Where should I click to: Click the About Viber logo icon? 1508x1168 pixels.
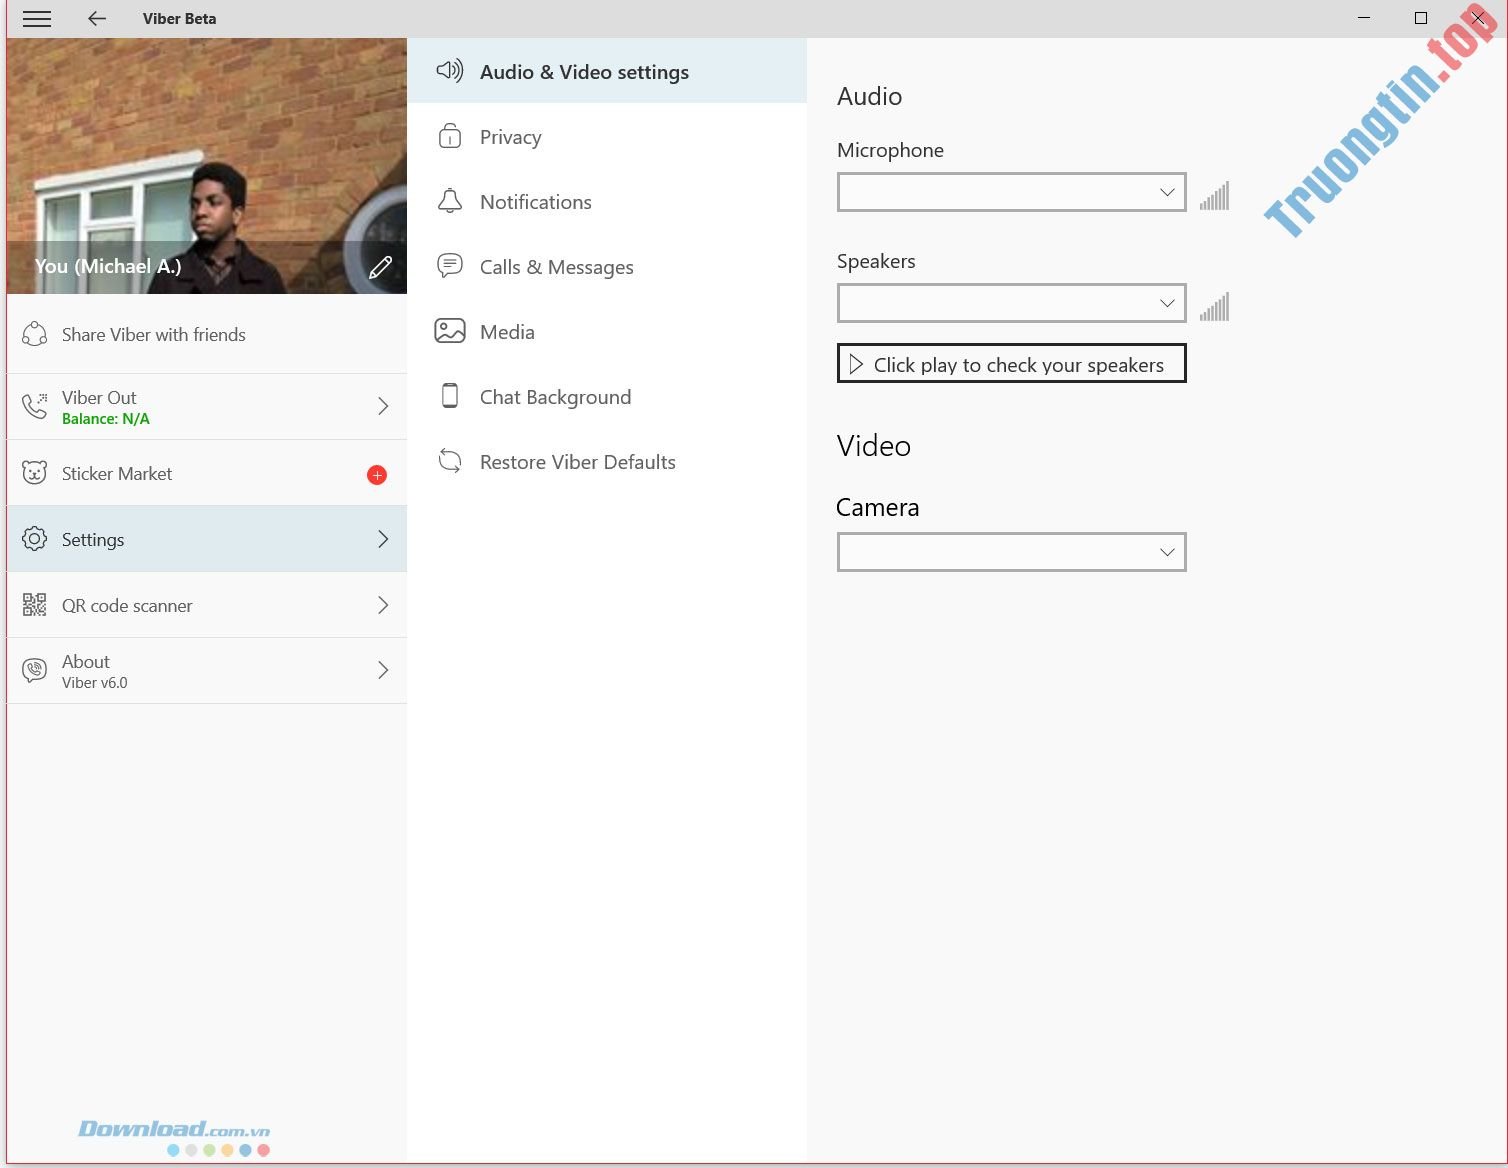pos(35,670)
